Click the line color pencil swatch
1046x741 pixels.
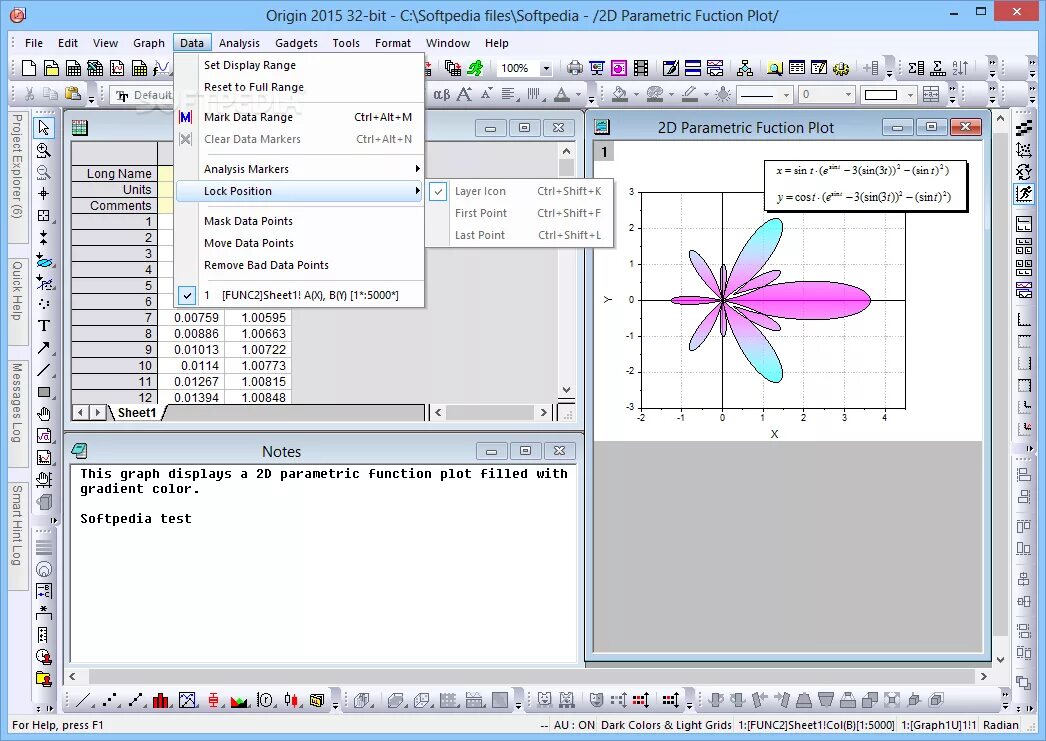690,94
